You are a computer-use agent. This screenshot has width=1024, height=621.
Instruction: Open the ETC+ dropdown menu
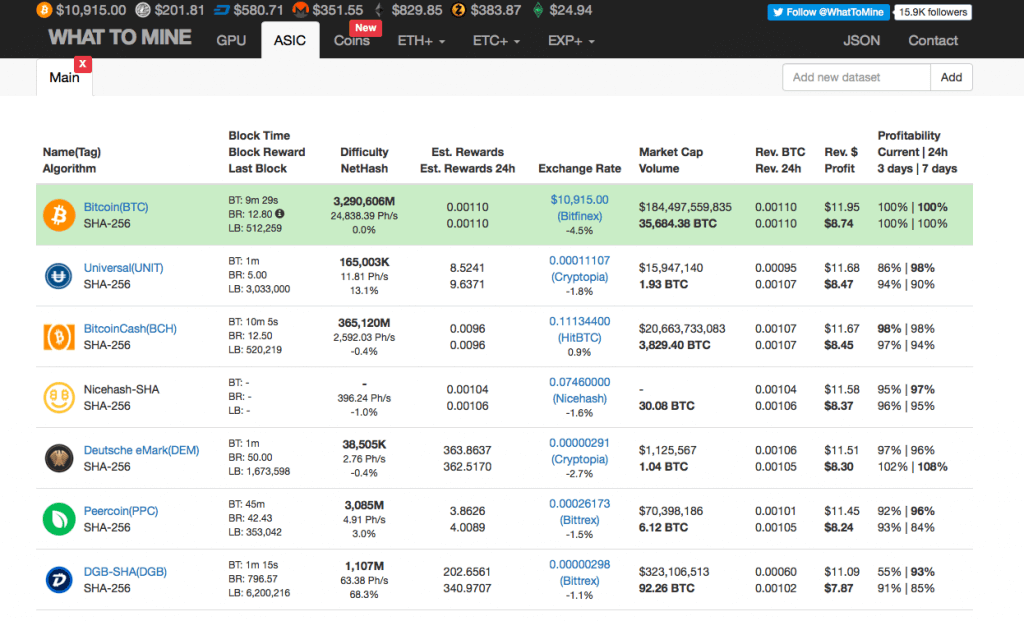point(496,41)
